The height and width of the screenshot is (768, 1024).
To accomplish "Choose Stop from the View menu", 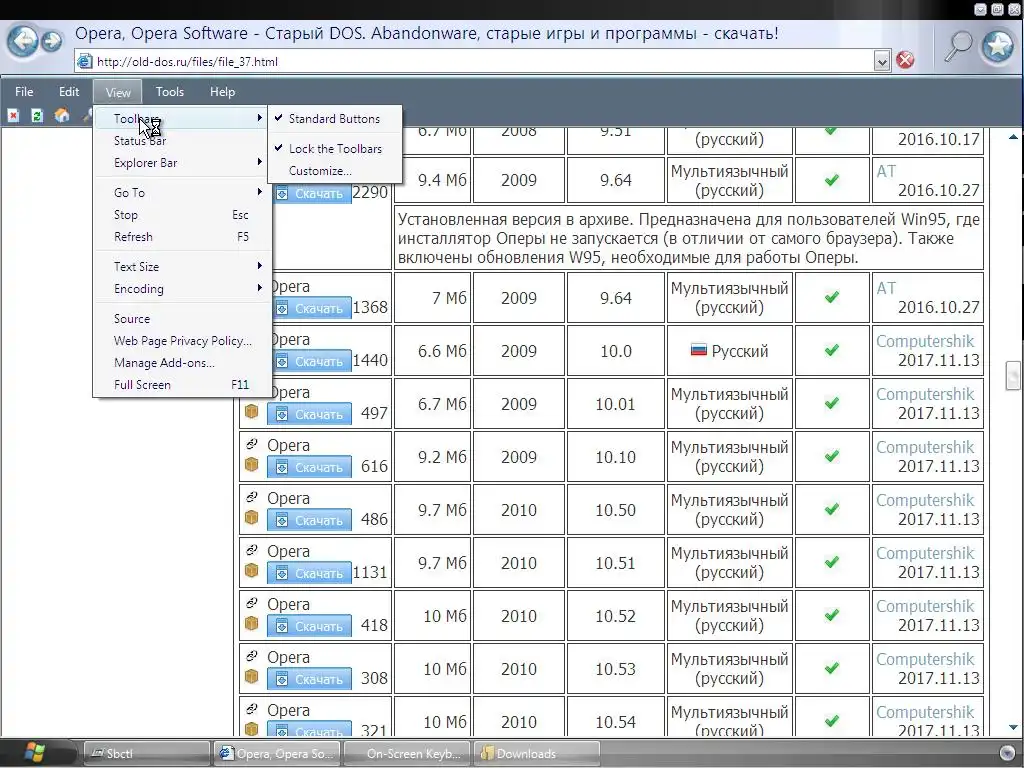I will (182, 215).
